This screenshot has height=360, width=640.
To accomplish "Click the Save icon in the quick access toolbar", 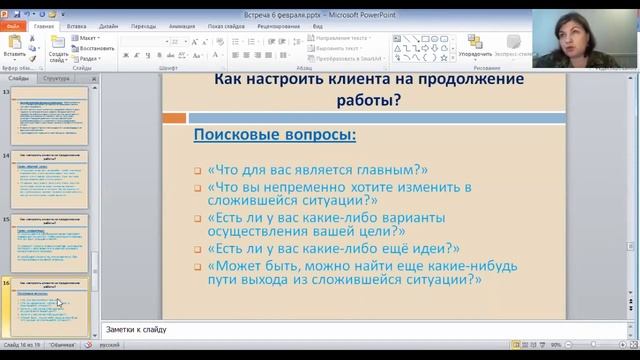I will tap(17, 14).
